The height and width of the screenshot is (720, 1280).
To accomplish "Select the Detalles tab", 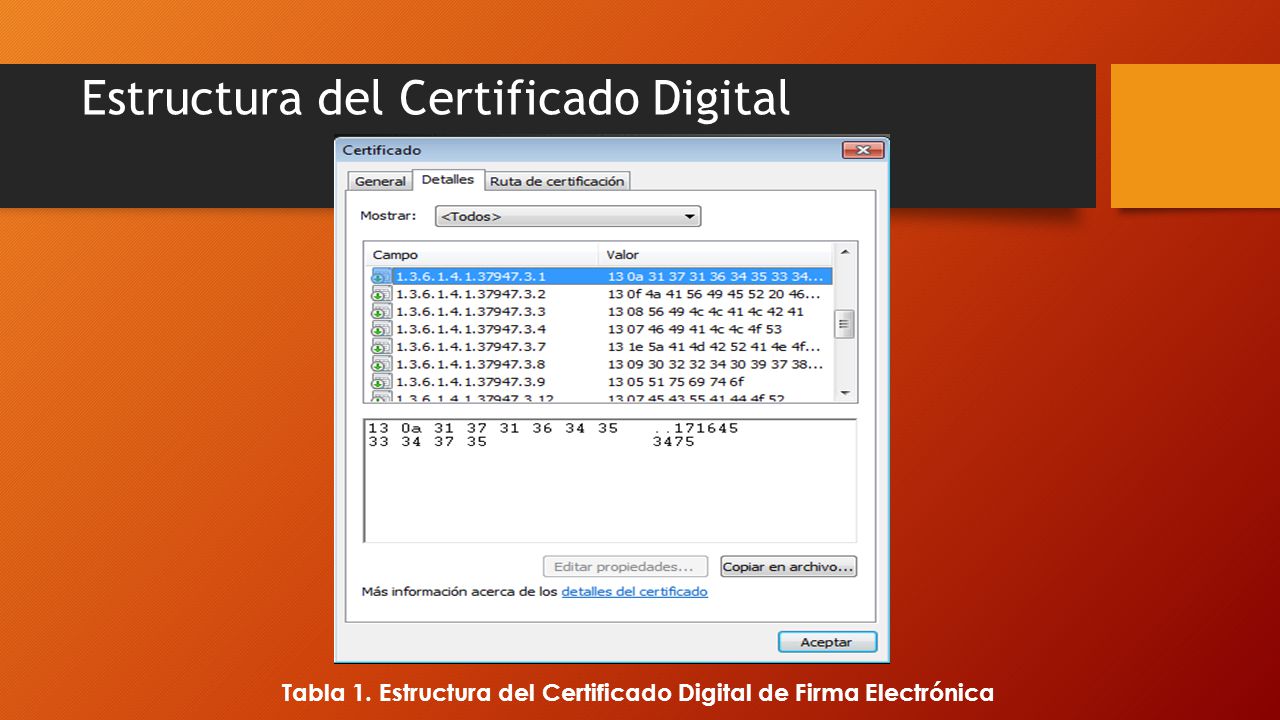I will 448,180.
